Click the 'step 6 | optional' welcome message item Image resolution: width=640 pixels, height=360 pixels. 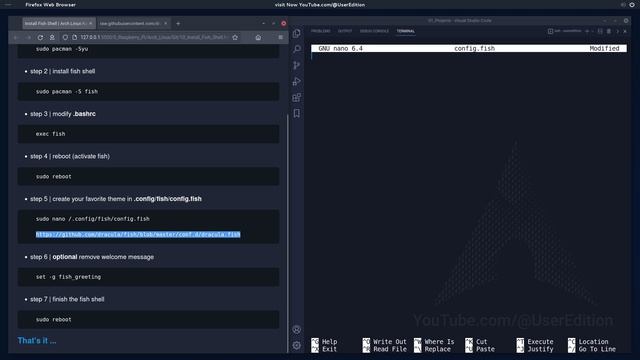point(92,257)
